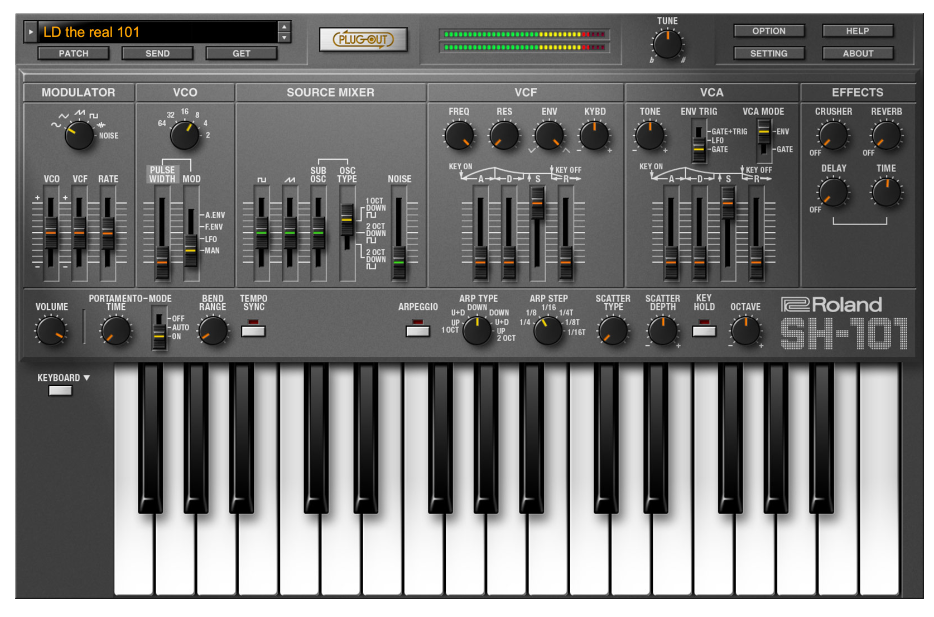Click the VCF decay (D) slider handle
This screenshot has height=617, width=934.
(509, 262)
